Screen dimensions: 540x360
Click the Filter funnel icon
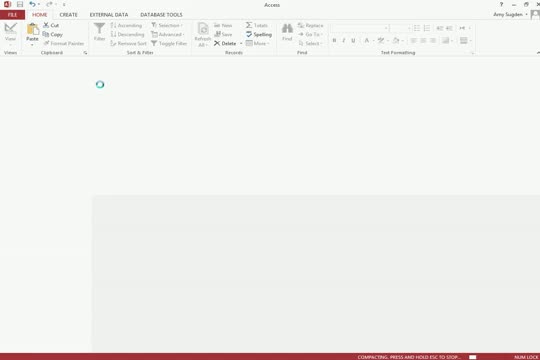pos(99,28)
